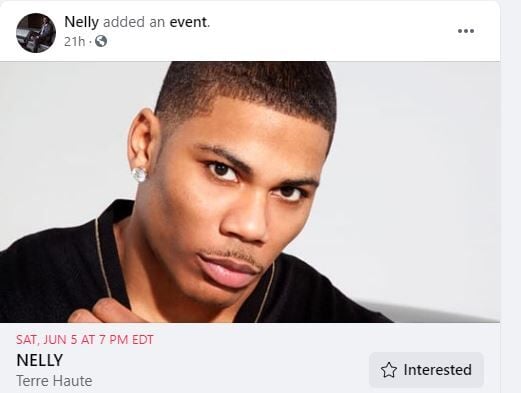Open the NELLY event title
521x393 pixels.
pos(40,360)
